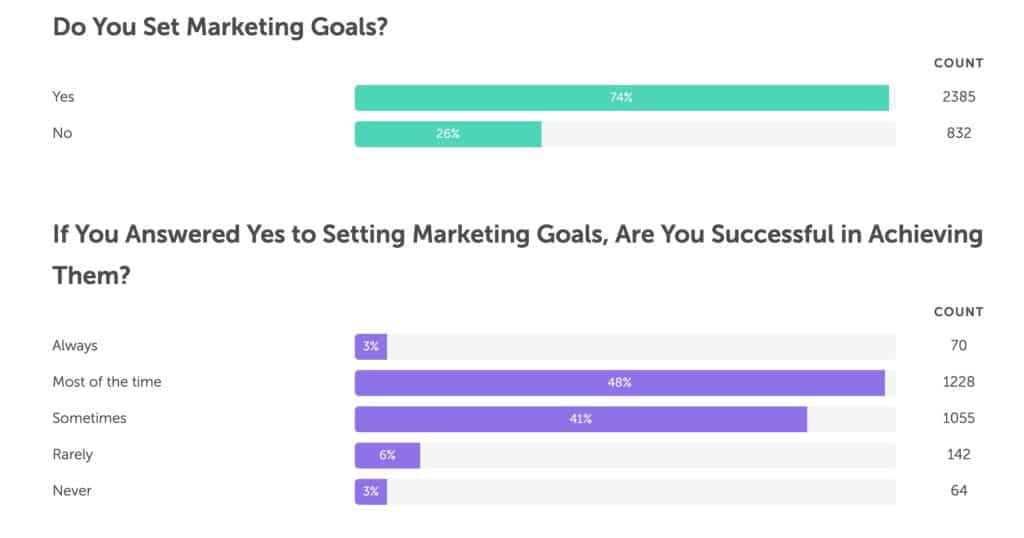Select the Always row label
Viewport: 1024px width, 538px height.
tap(75, 345)
